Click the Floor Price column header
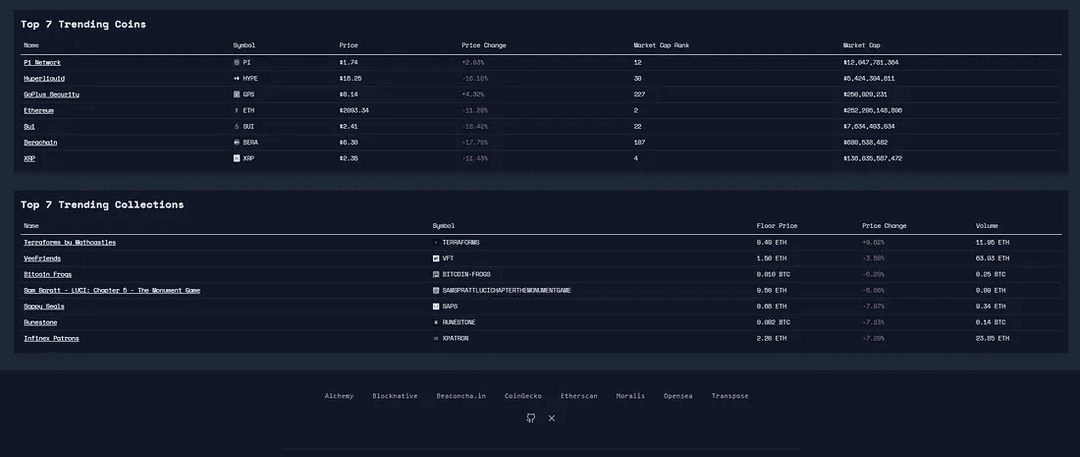 tap(777, 226)
